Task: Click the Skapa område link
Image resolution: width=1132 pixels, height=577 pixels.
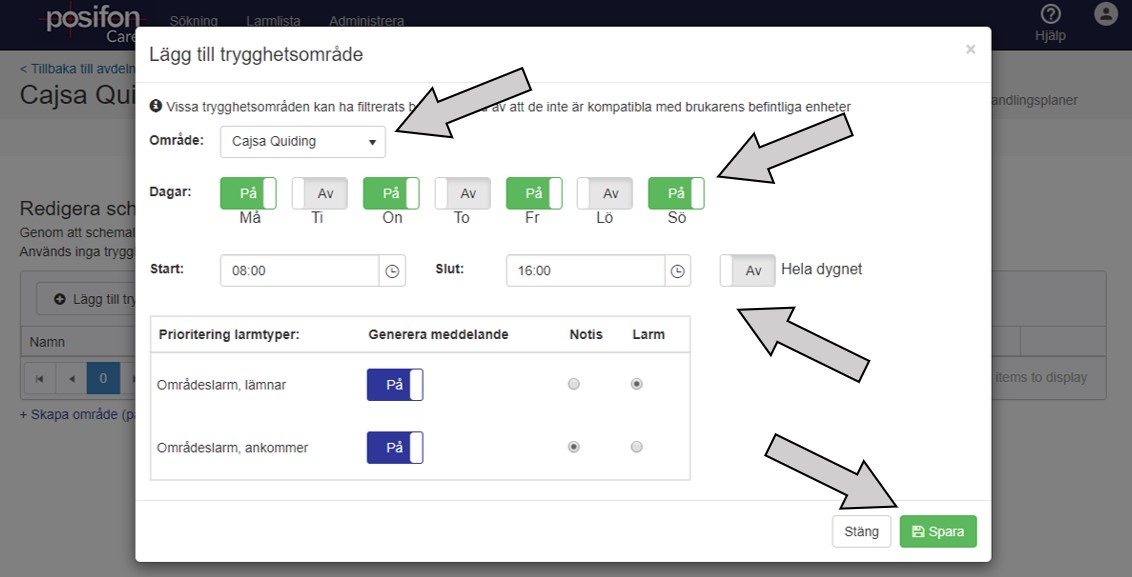Action: click(x=78, y=415)
